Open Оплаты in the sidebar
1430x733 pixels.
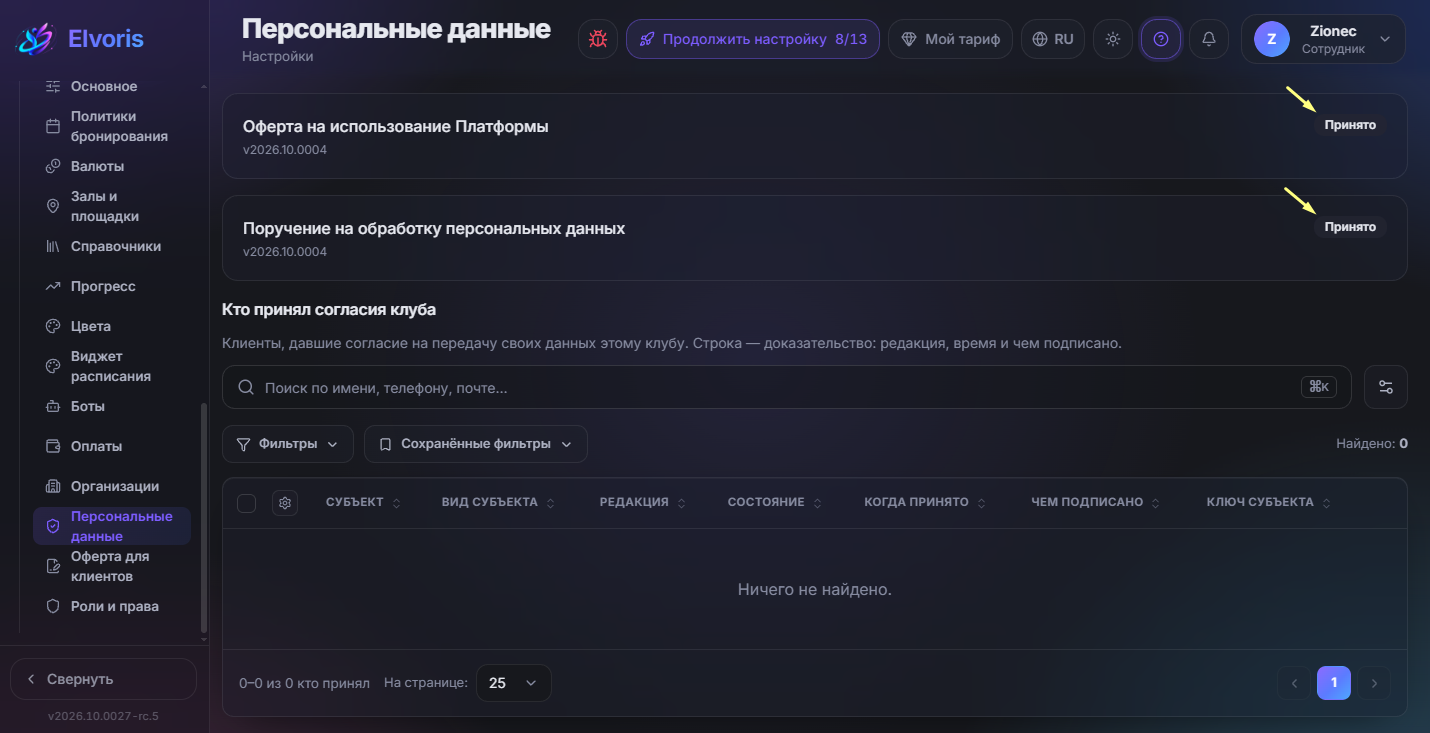pyautogui.click(x=112, y=446)
